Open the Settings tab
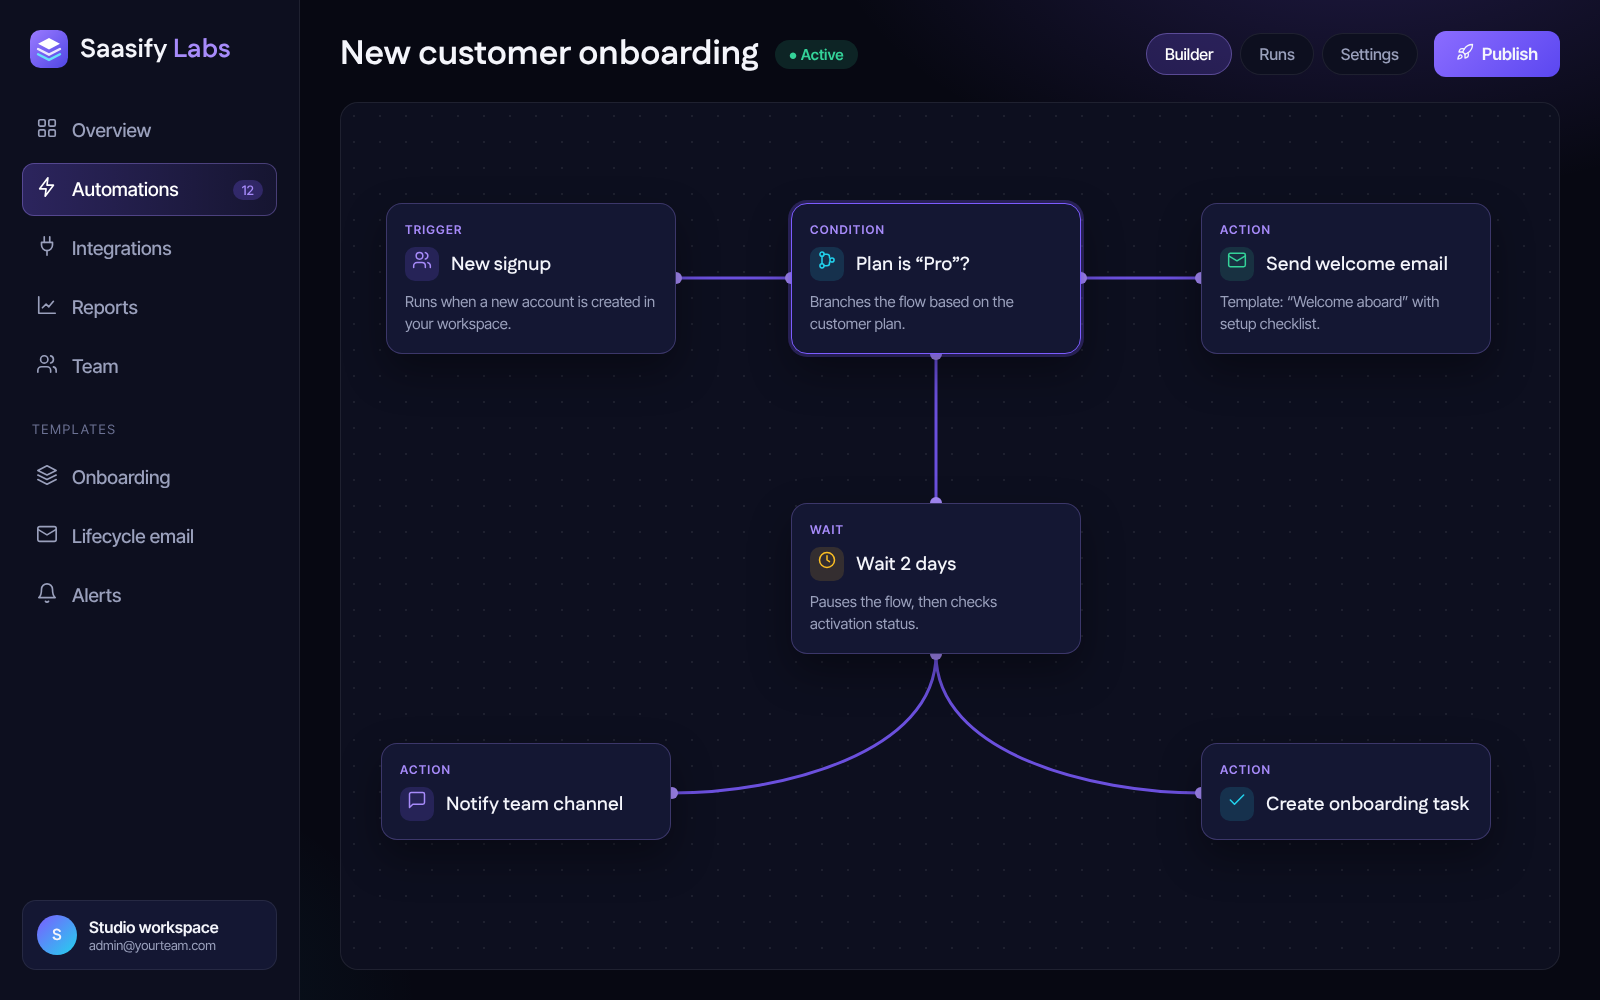This screenshot has height=1000, width=1600. pyautogui.click(x=1369, y=54)
